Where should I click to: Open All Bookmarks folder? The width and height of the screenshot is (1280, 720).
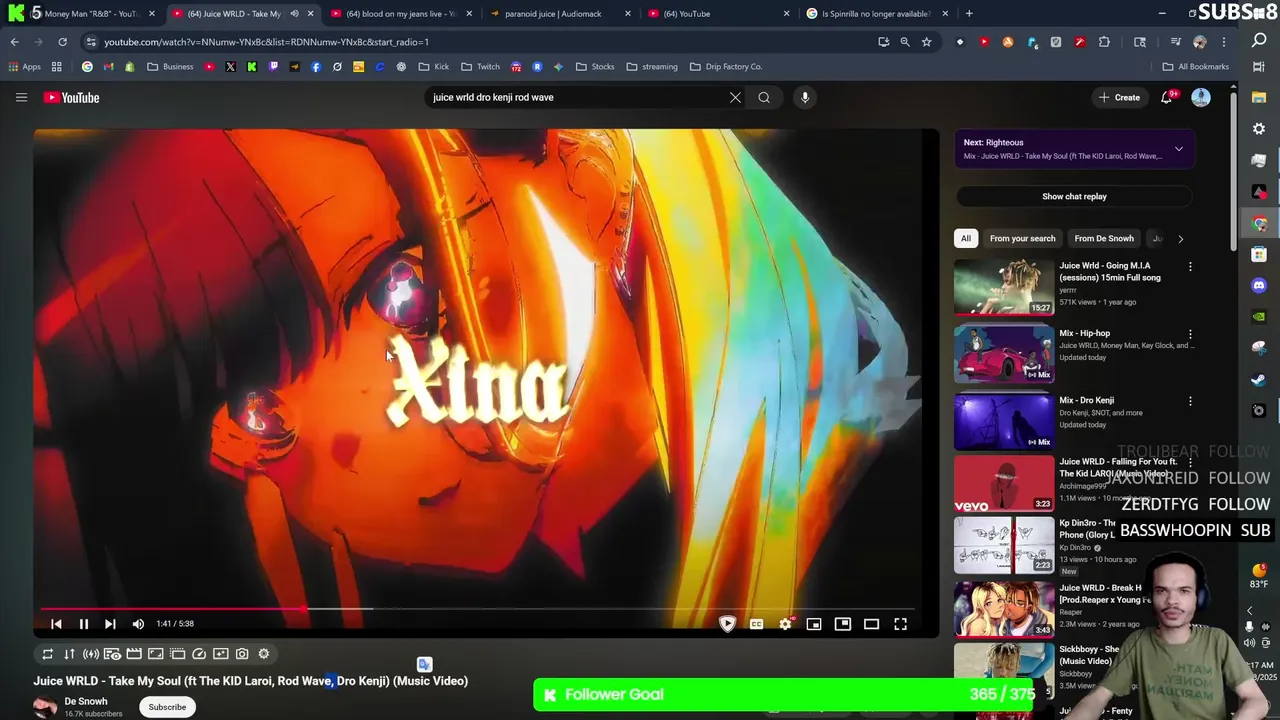(1195, 67)
